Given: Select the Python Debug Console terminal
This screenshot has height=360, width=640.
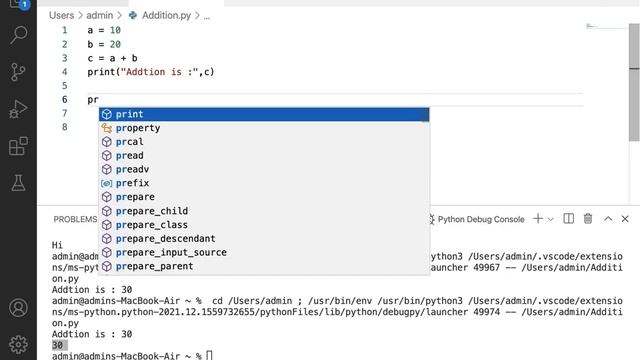Looking at the screenshot, I should (477, 219).
